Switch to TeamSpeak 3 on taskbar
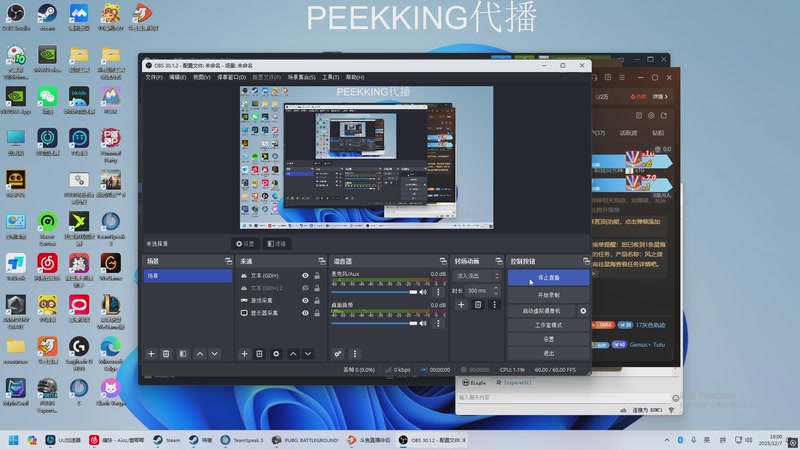 [x=242, y=440]
